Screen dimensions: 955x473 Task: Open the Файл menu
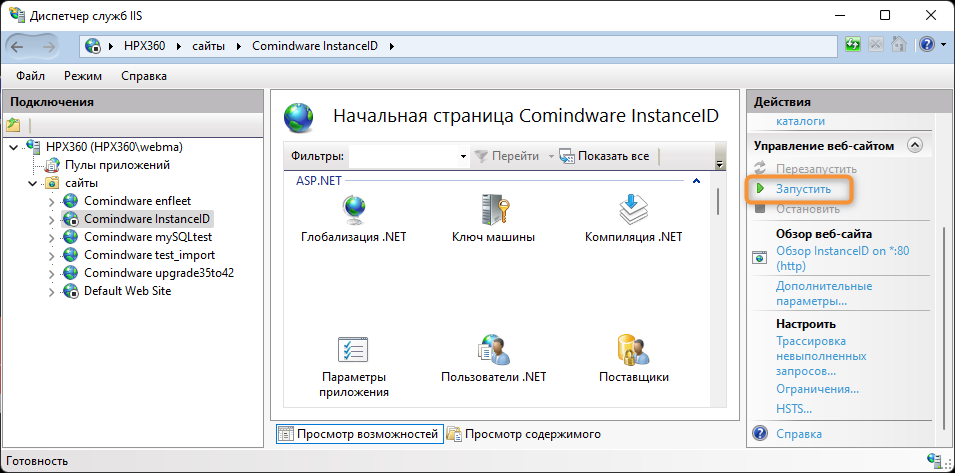(30, 76)
